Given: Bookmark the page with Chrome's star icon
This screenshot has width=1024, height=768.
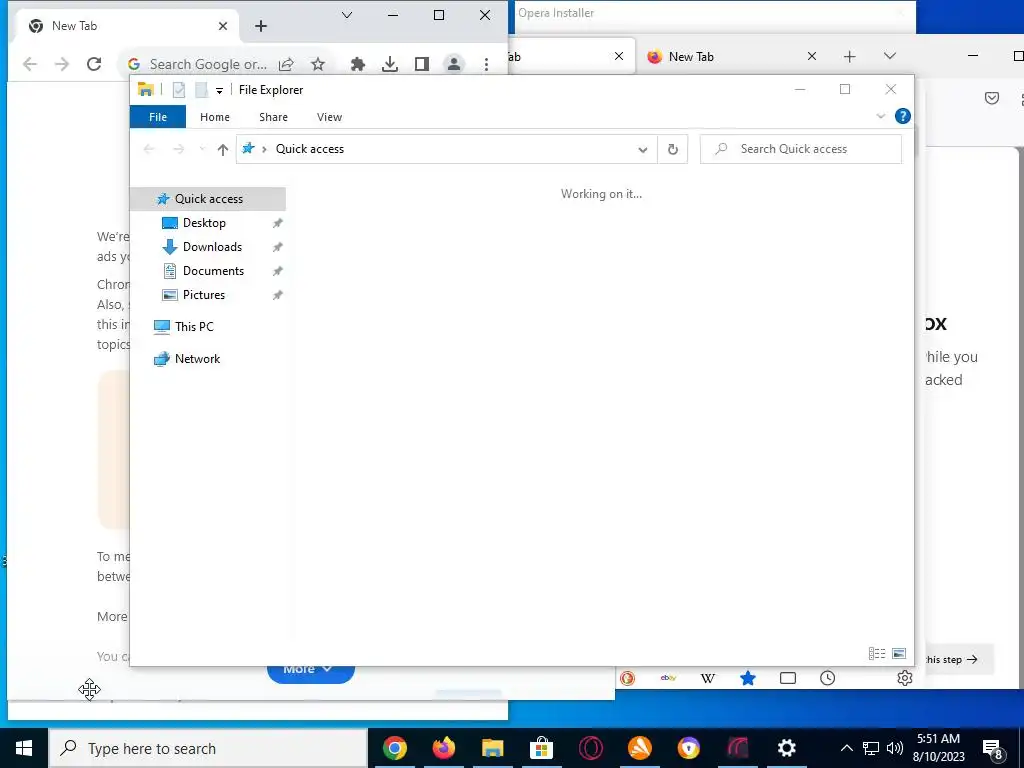Looking at the screenshot, I should [x=318, y=64].
